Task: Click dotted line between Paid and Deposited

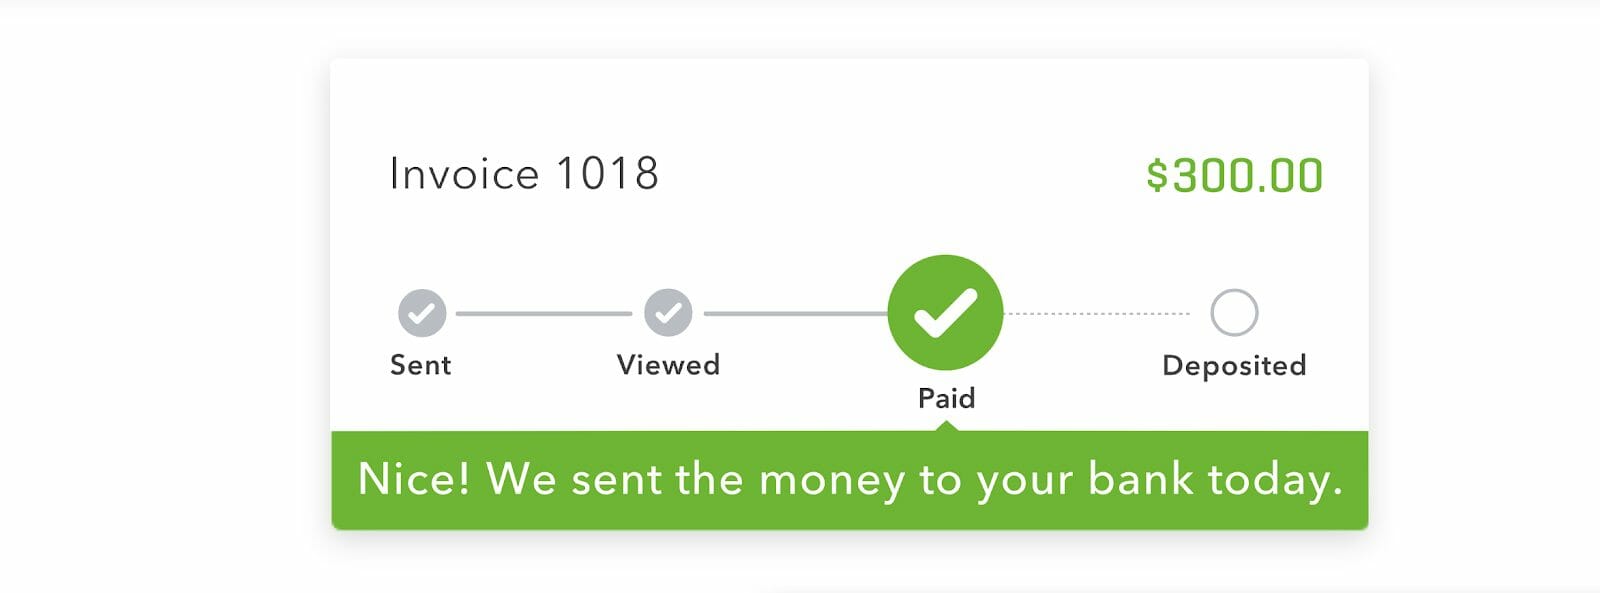Action: point(1097,314)
